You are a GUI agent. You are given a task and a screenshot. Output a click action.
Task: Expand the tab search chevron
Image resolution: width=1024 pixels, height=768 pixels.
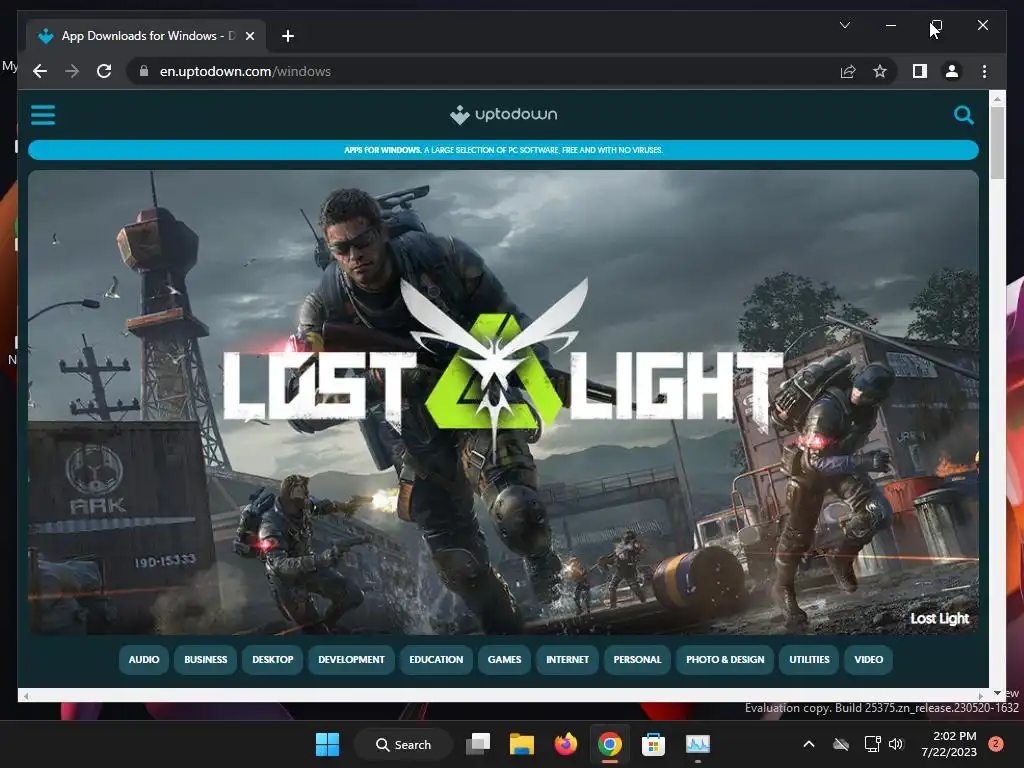tap(844, 25)
